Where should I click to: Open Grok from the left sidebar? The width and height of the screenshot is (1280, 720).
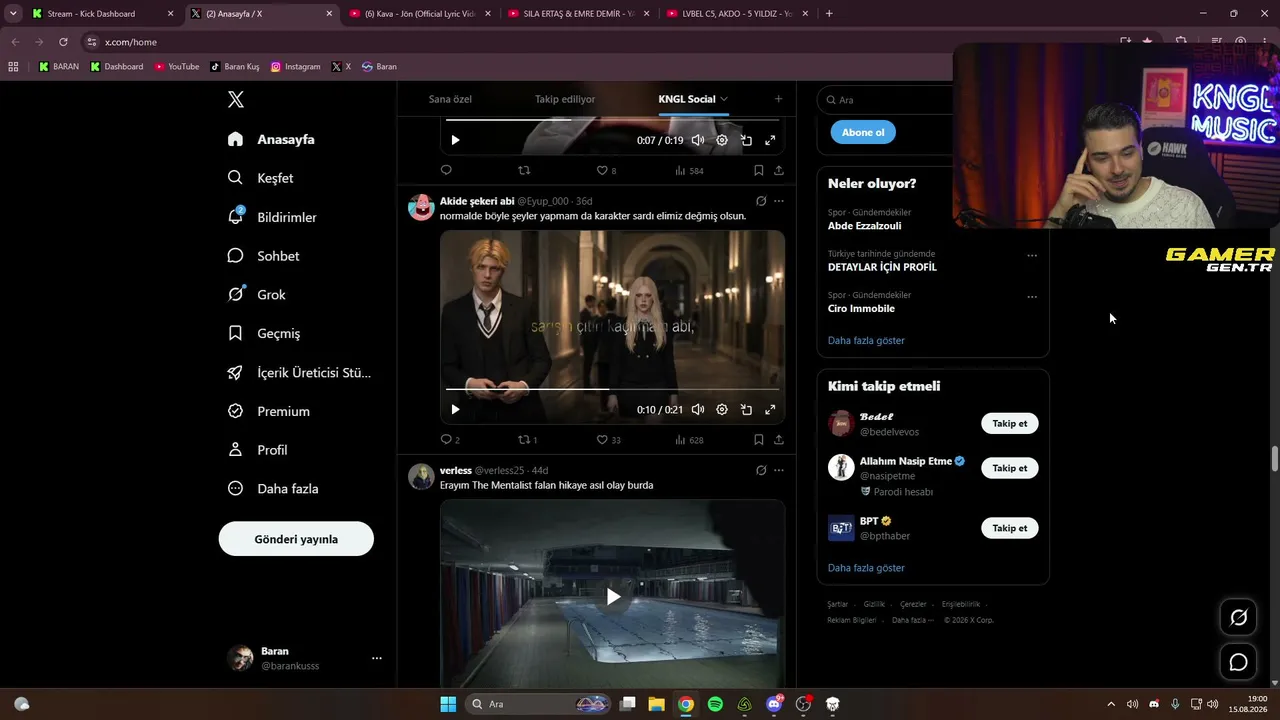pyautogui.click(x=257, y=295)
